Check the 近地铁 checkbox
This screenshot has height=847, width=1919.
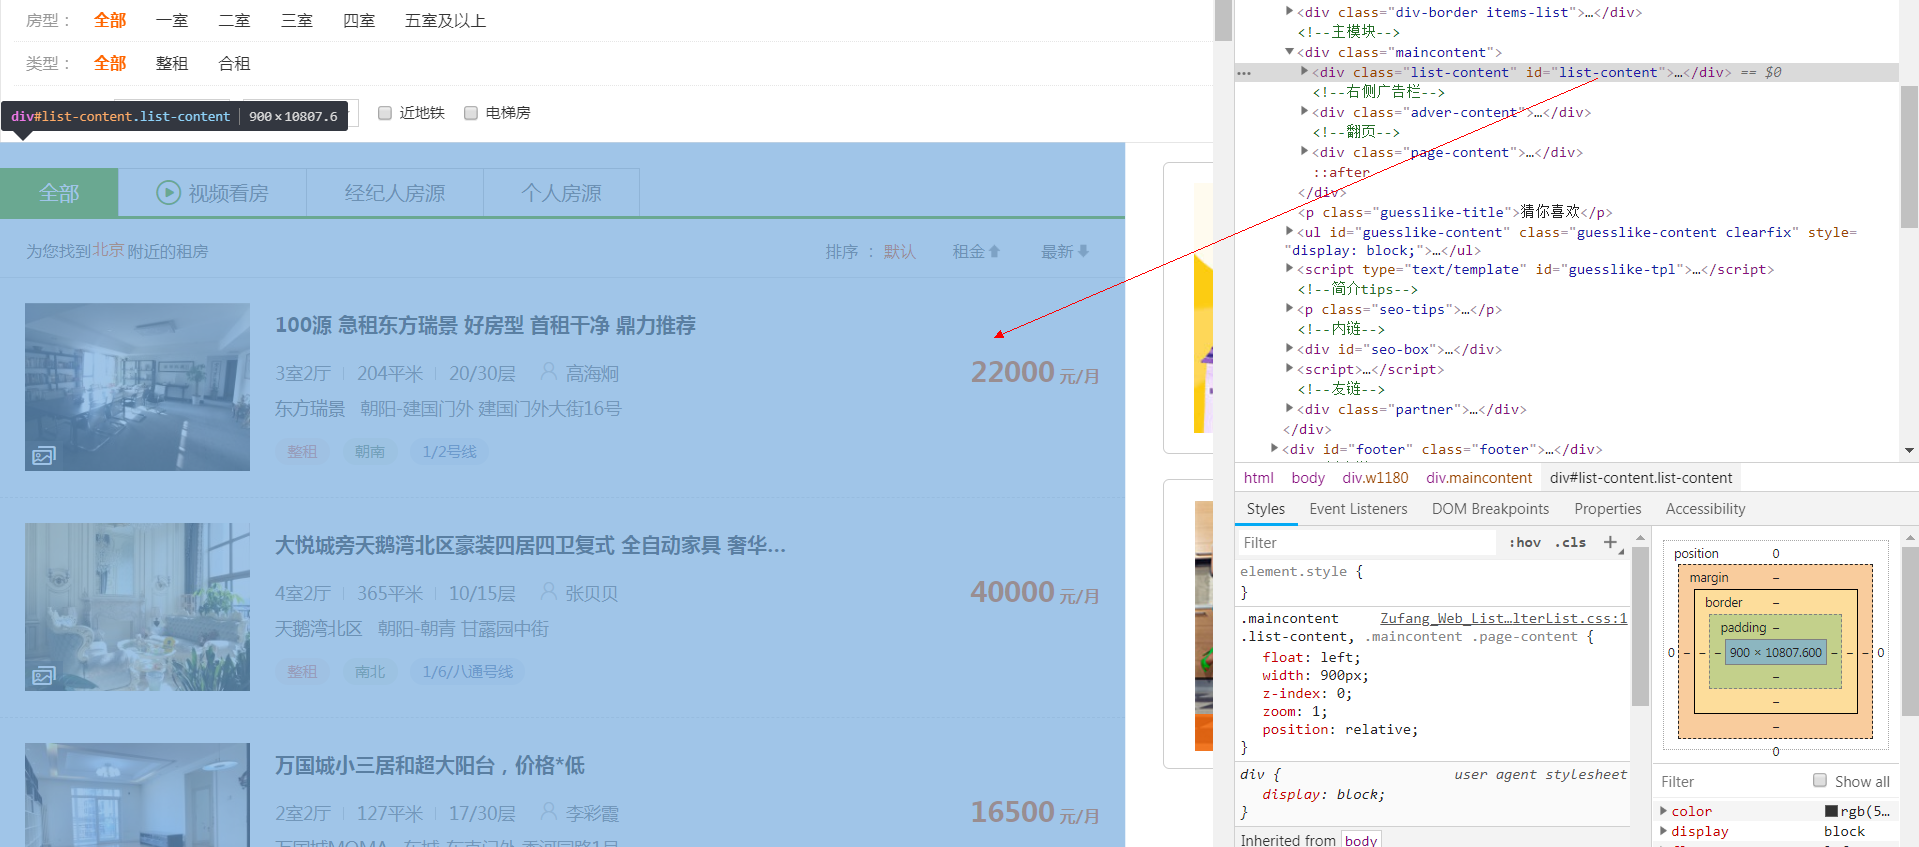pos(385,113)
